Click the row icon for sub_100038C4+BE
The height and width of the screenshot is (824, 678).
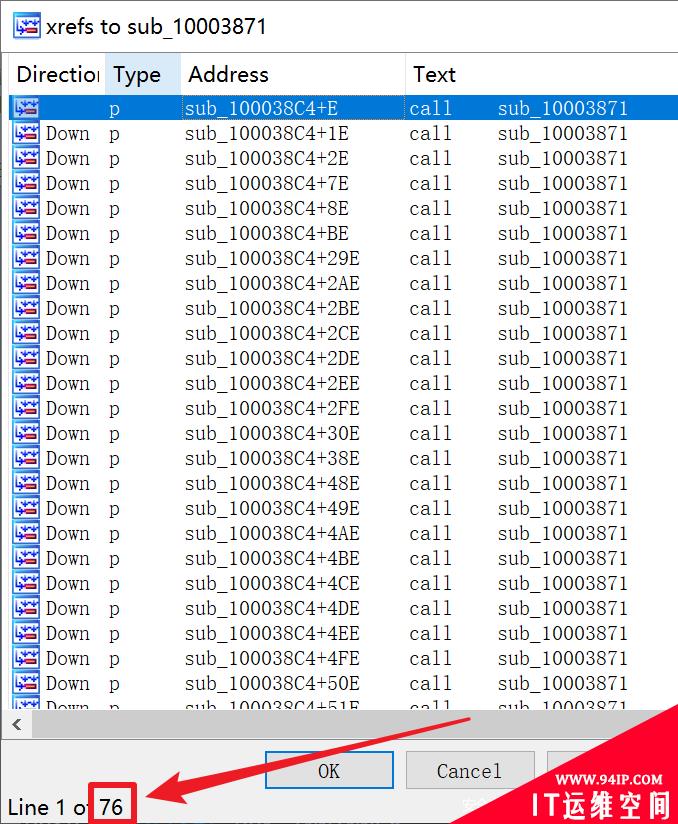[x=27, y=233]
